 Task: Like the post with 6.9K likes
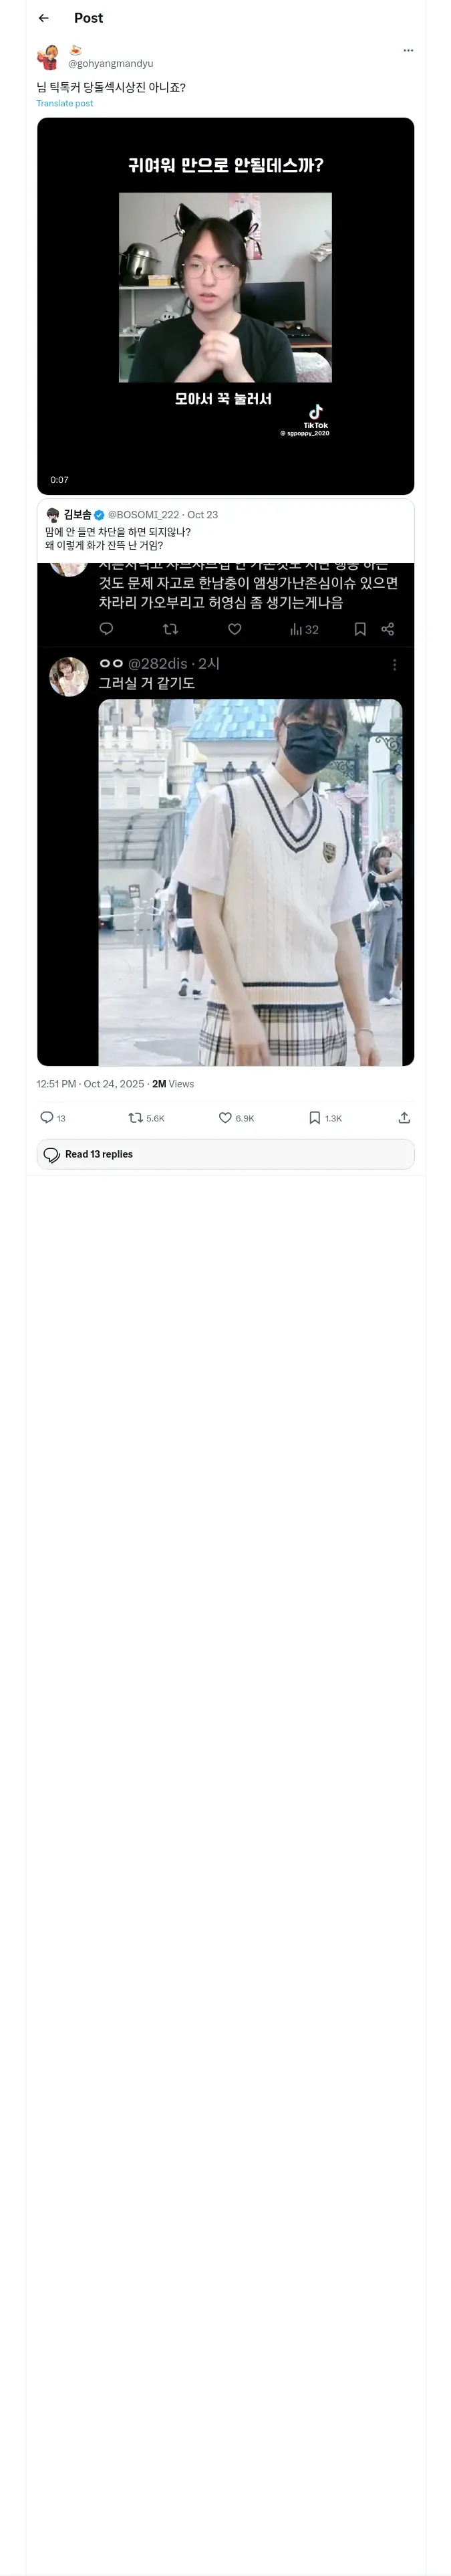coord(225,1117)
